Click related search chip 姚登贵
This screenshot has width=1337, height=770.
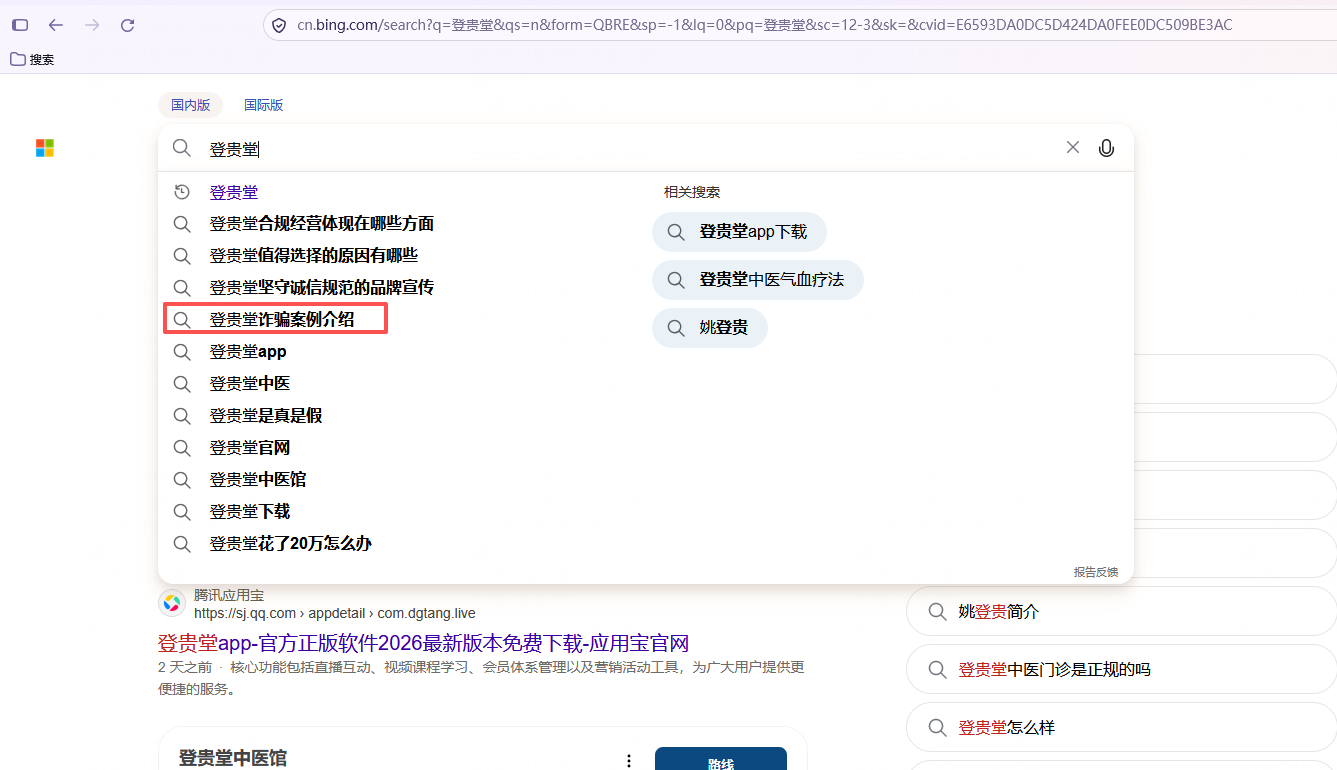(710, 328)
